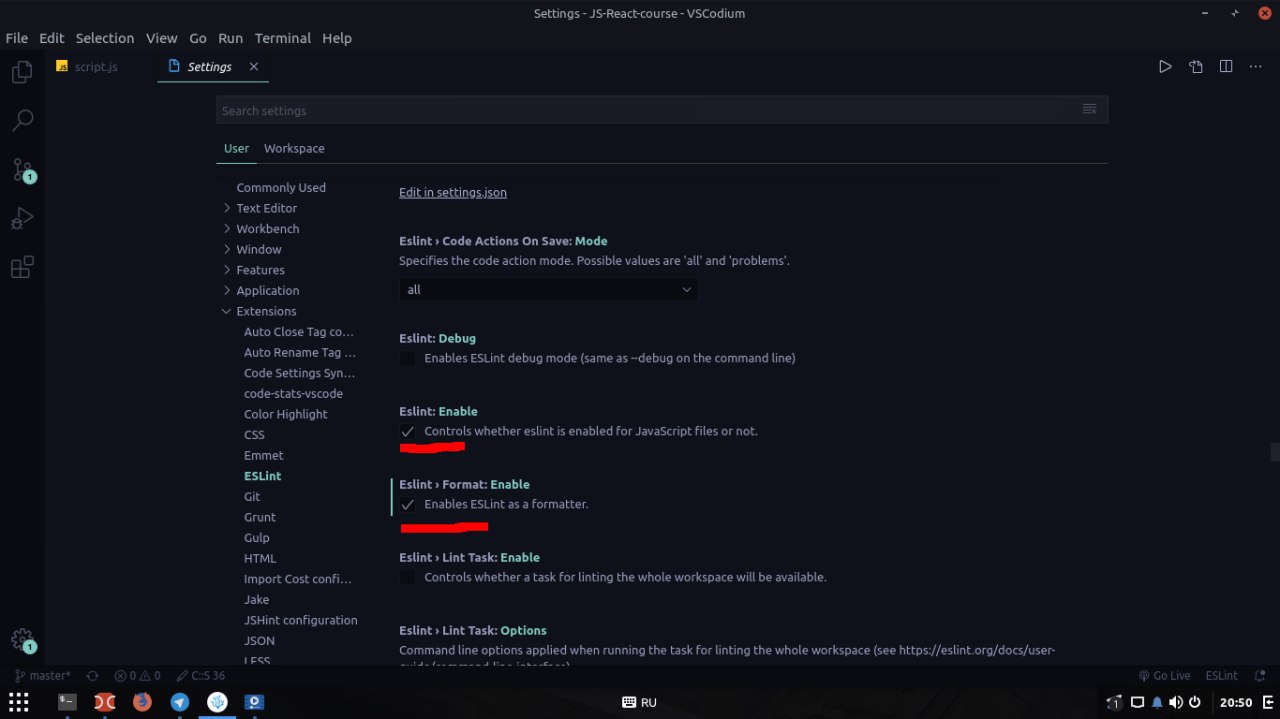This screenshot has height=719, width=1280.
Task: Toggle the Eslint Format: Enable checkbox
Action: pyautogui.click(x=407, y=504)
